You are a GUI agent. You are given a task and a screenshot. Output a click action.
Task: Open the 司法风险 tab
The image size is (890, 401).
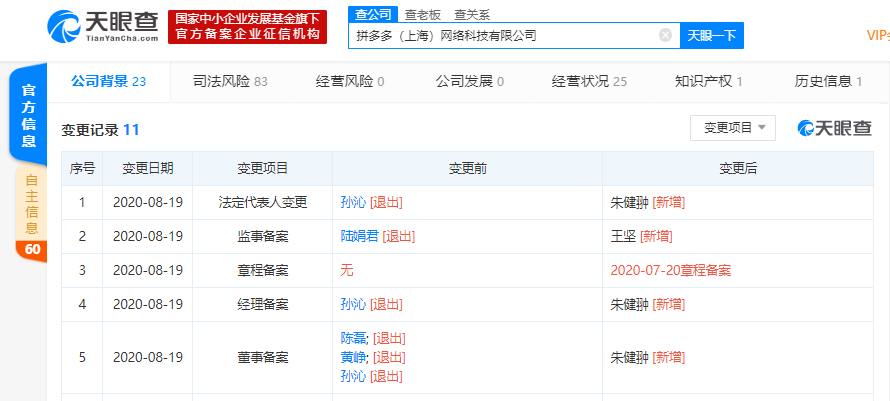click(230, 81)
